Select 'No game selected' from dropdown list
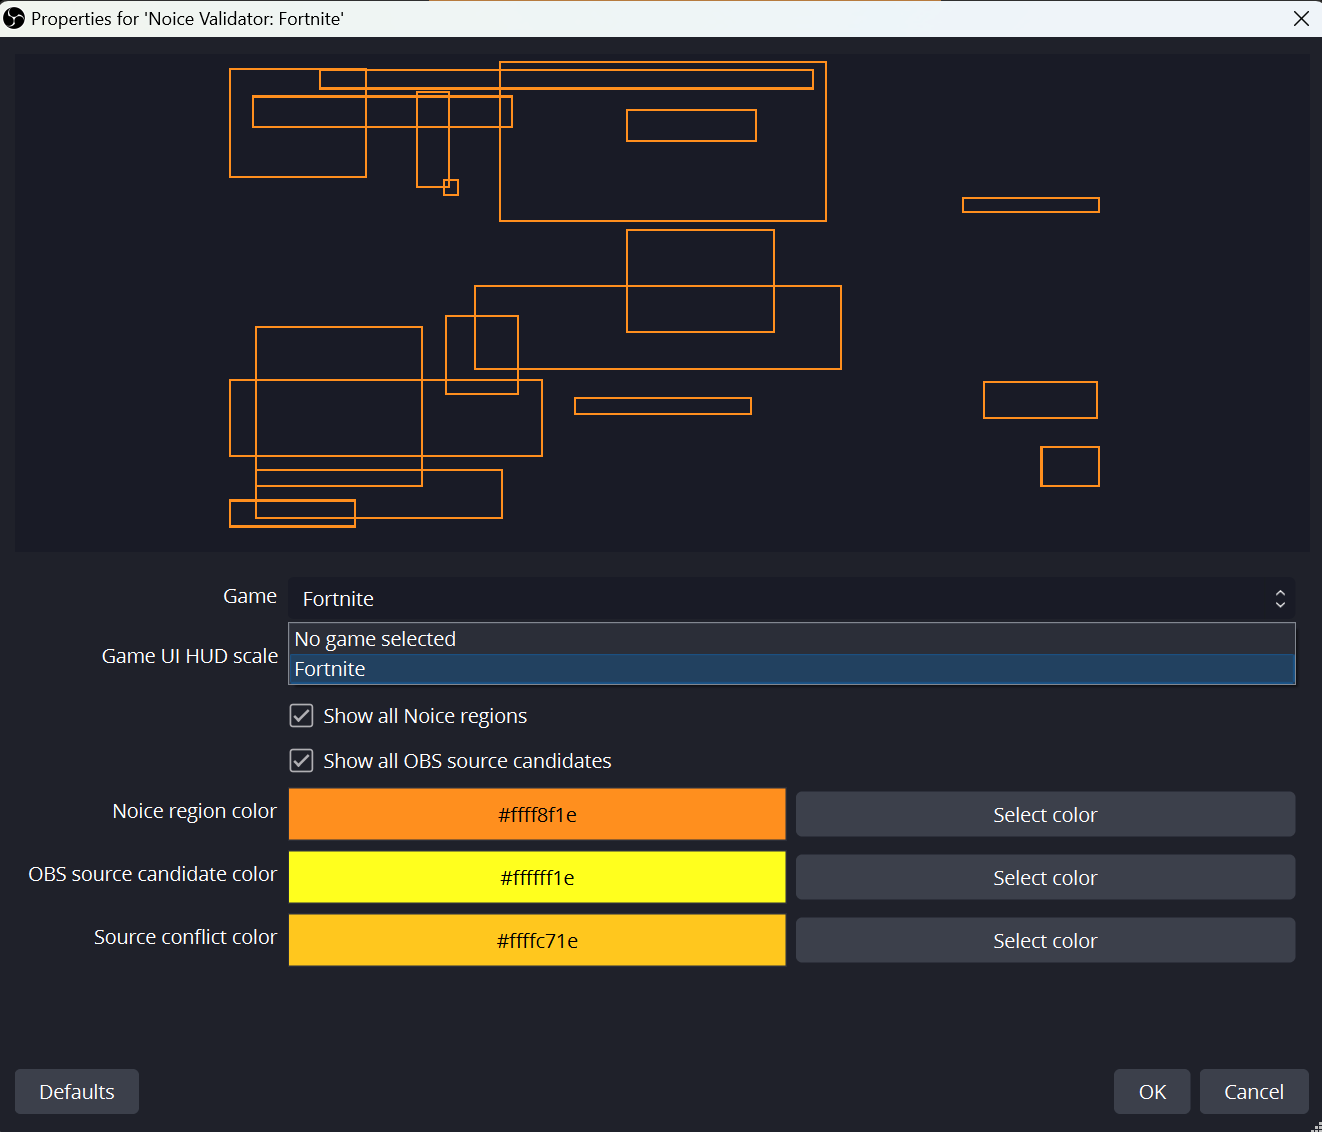Screen dimensions: 1322x1132 point(791,639)
